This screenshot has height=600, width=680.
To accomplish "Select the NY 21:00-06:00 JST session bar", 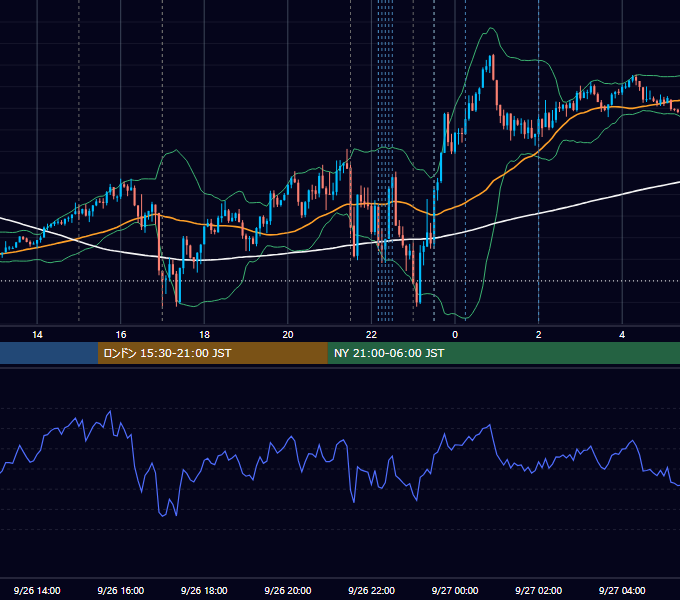I will (x=503, y=353).
